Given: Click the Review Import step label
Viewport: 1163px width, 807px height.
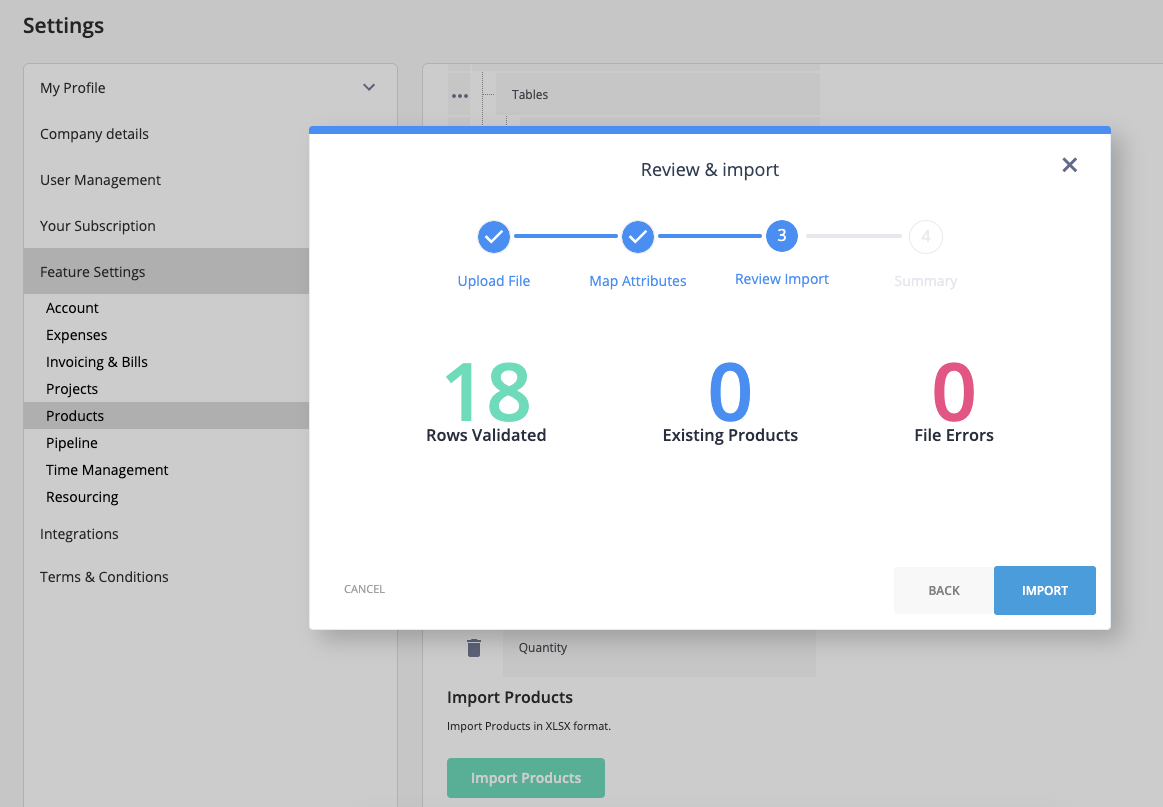Looking at the screenshot, I should click(x=781, y=280).
